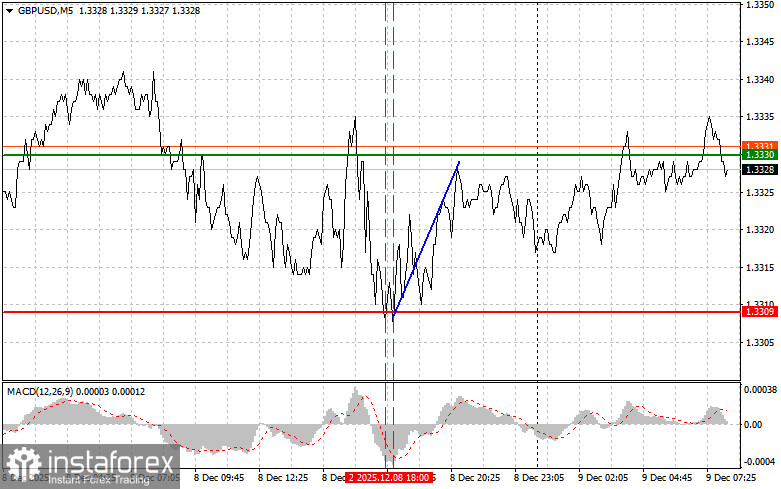Click the 8 Dec 12:25 time label

tap(283, 478)
